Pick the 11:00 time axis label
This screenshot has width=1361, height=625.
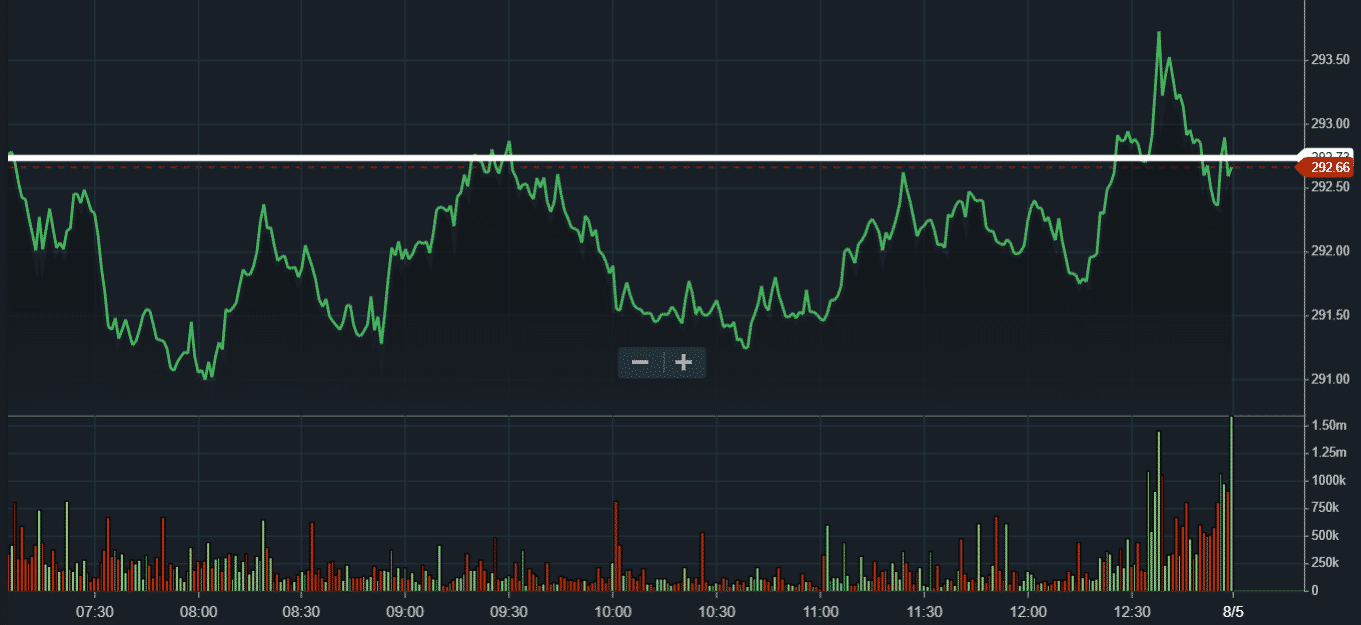coord(820,611)
